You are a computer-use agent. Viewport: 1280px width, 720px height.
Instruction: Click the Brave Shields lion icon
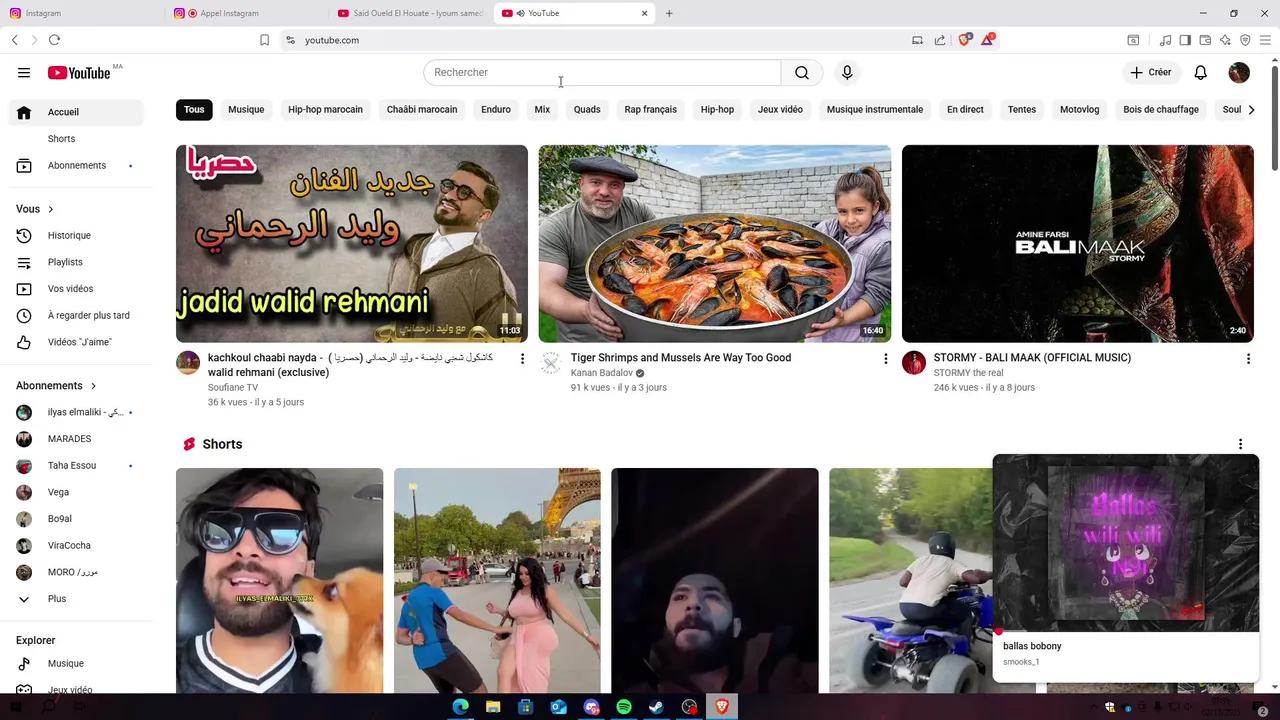click(x=964, y=40)
